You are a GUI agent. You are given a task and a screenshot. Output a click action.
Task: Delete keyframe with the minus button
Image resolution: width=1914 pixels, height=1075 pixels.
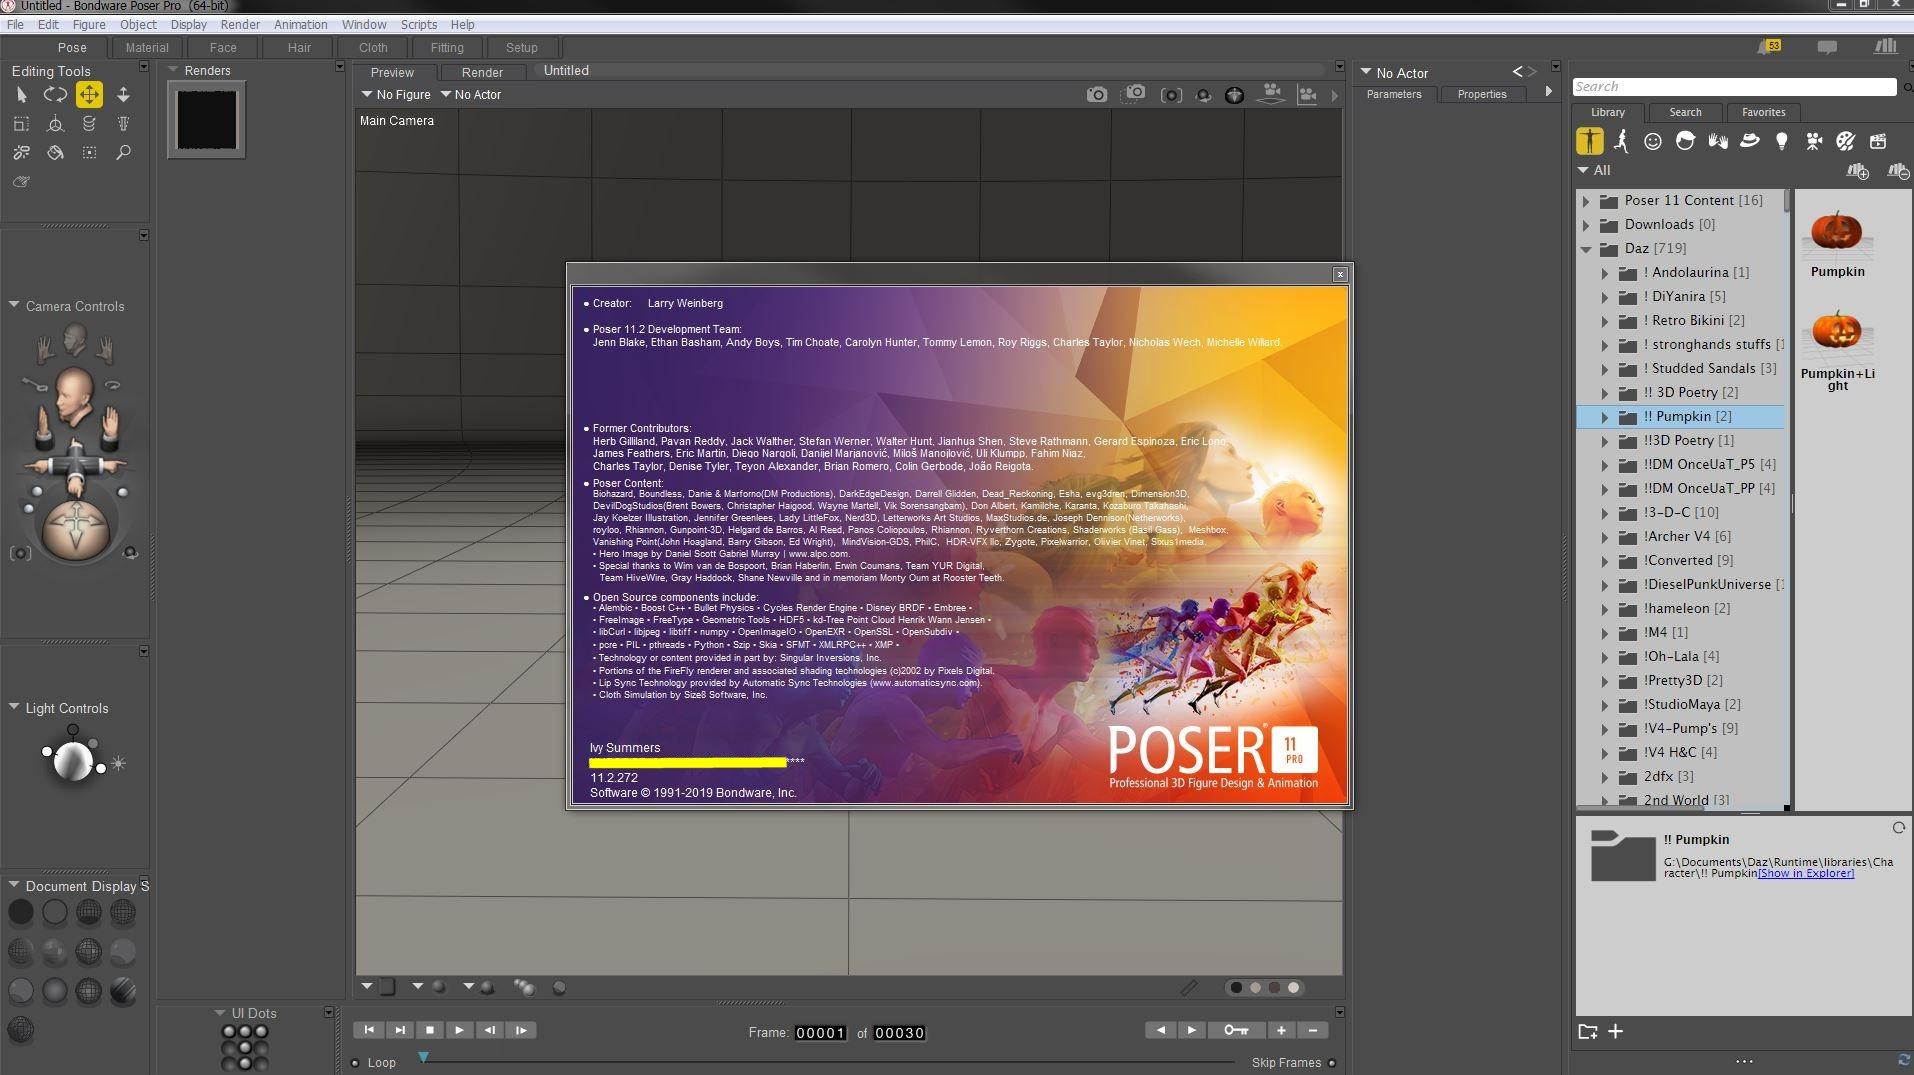[1313, 1030]
